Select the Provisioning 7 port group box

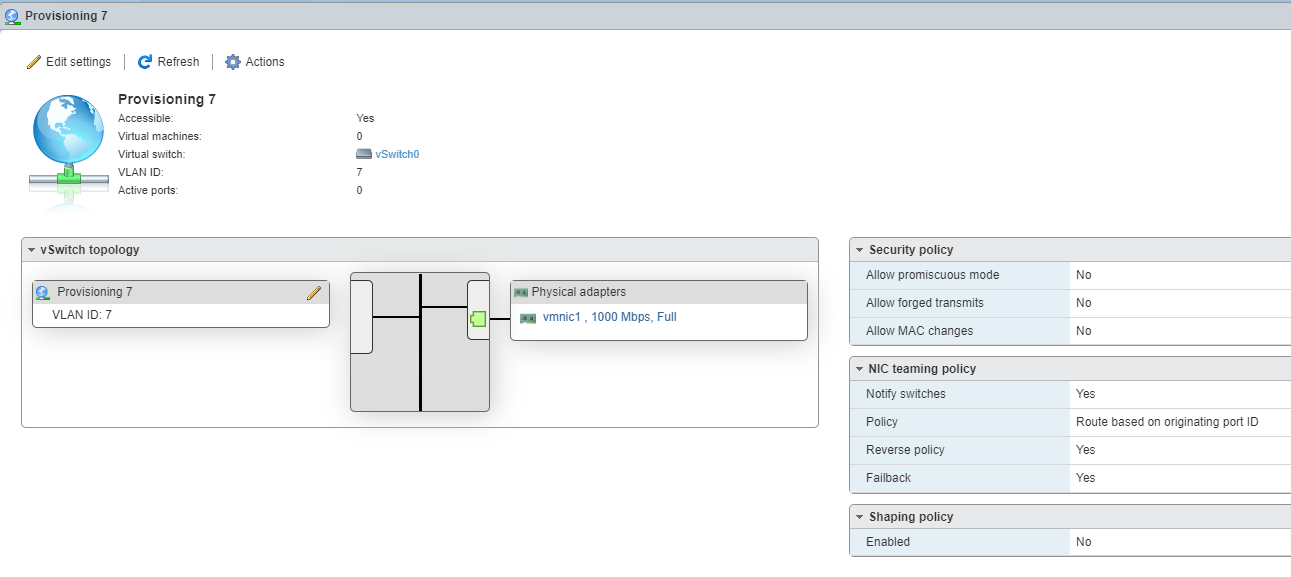pyautogui.click(x=181, y=304)
